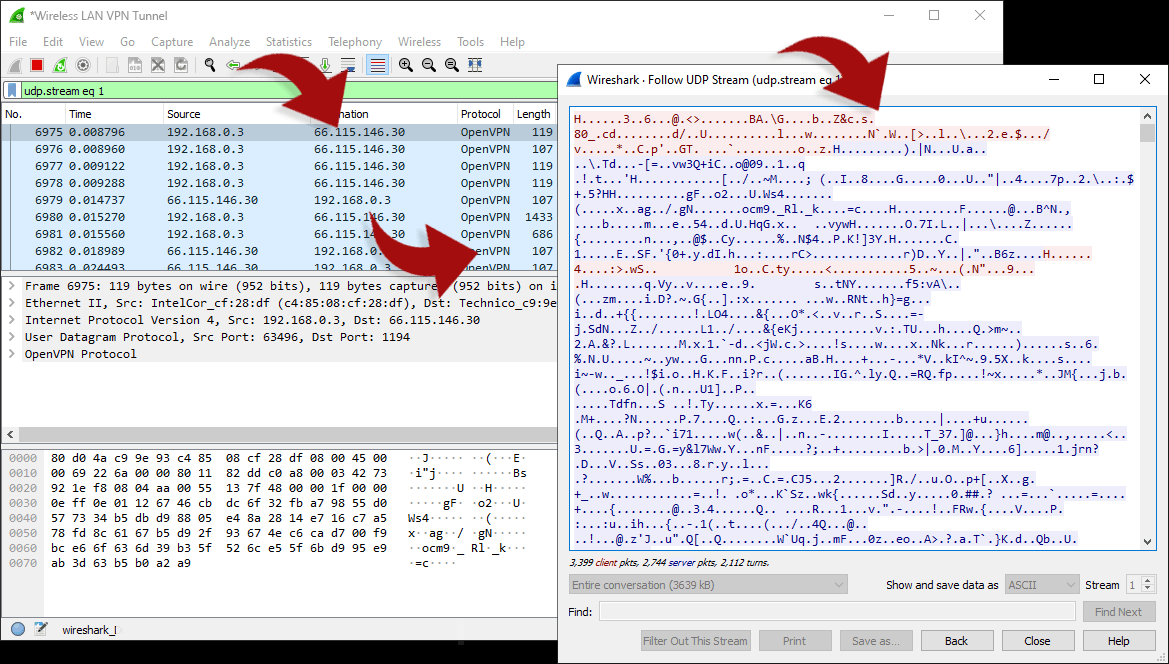Click the start capture shark fin icon

pyautogui.click(x=15, y=66)
